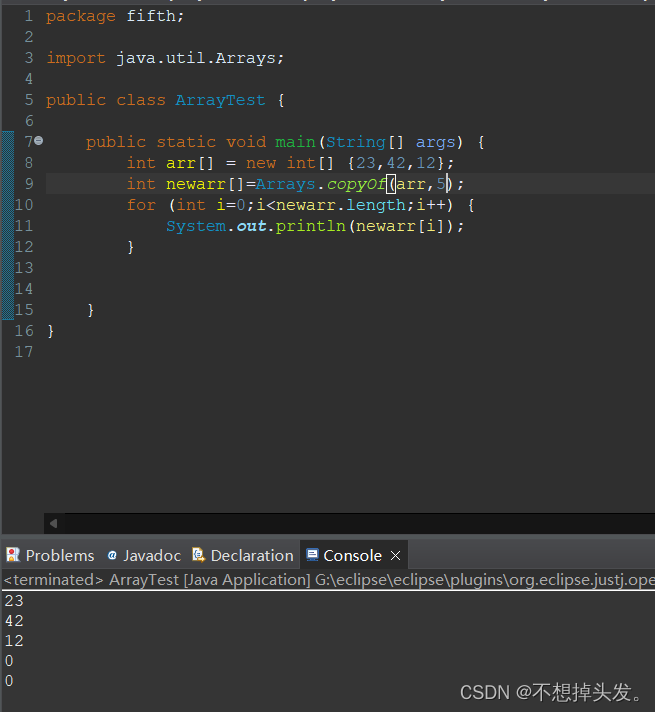The width and height of the screenshot is (655, 712).
Task: Click the closing brace on line 16
Action: [x=50, y=331]
